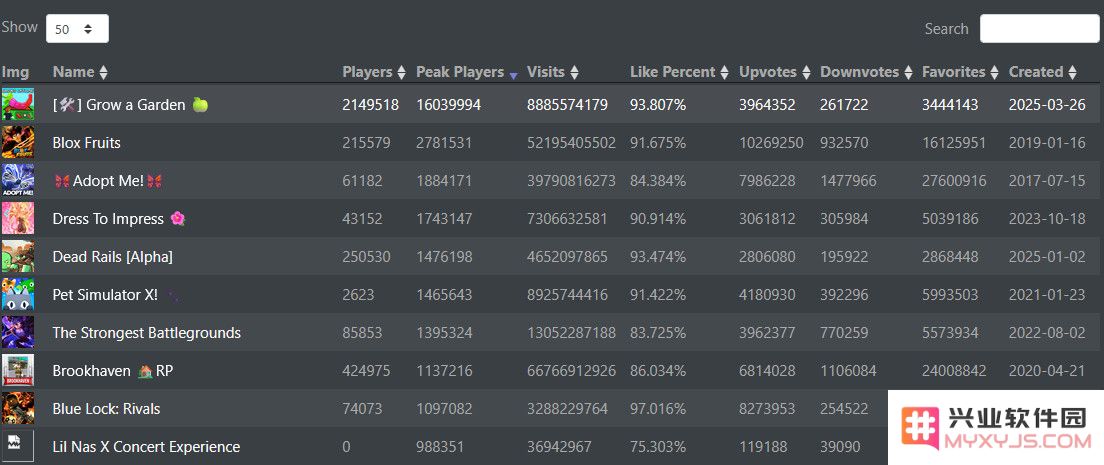Select Blox Fruits created date 2019-01-16
Screen dimensions: 1104x465
[x=1047, y=143]
